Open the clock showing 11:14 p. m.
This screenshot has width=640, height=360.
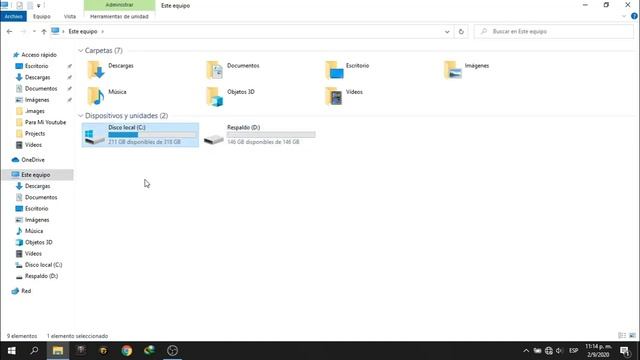(x=598, y=351)
